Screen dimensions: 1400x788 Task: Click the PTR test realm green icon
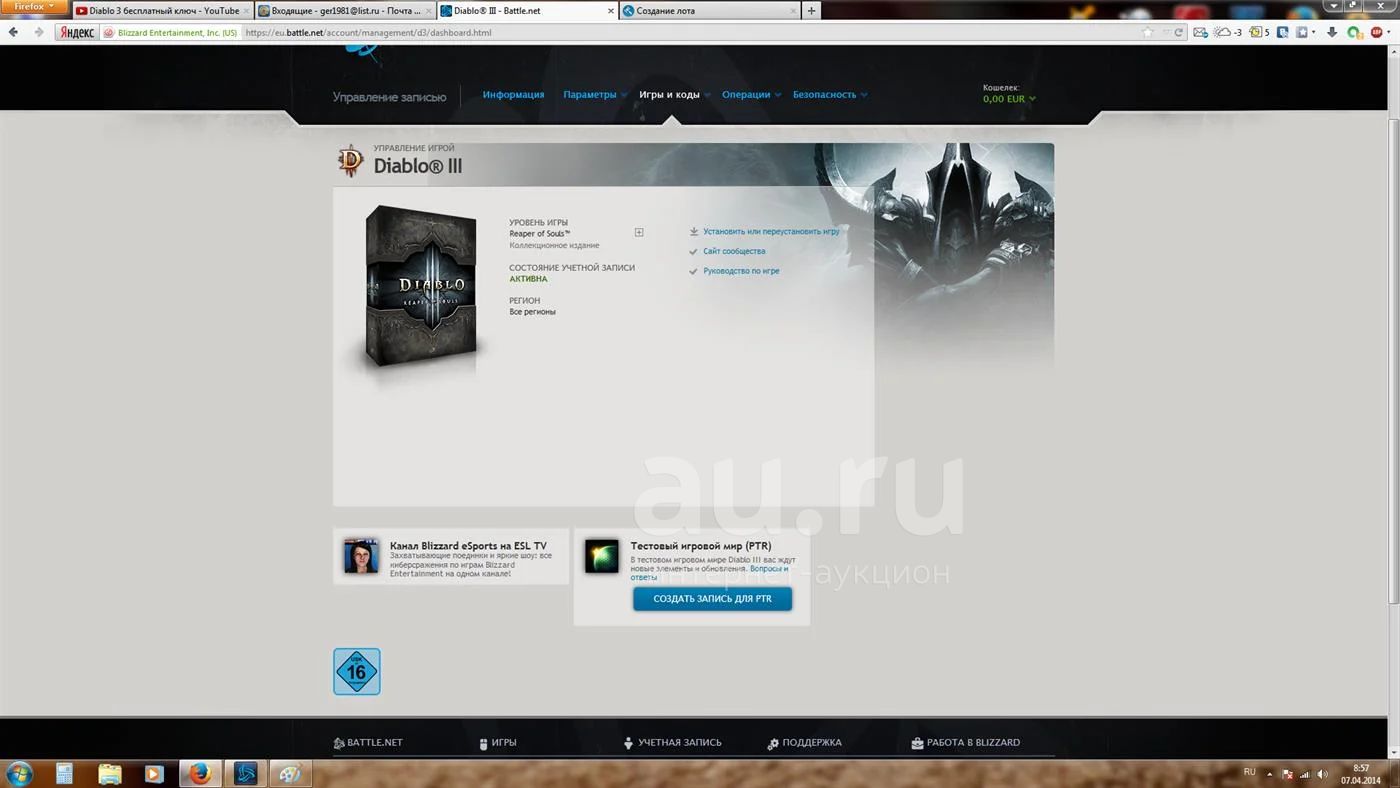tap(602, 556)
